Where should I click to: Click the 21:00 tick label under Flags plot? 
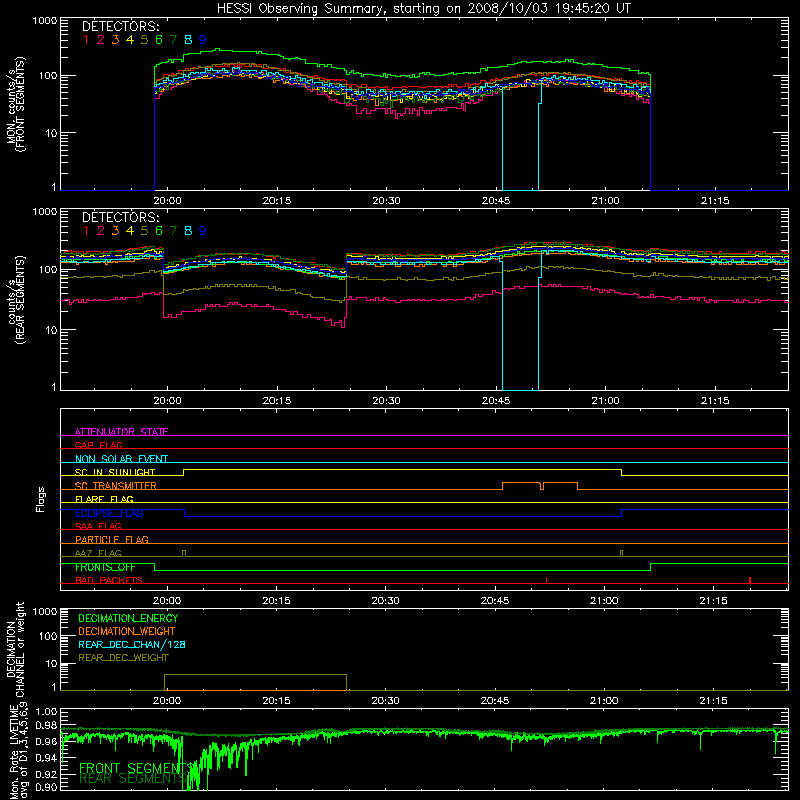(604, 601)
